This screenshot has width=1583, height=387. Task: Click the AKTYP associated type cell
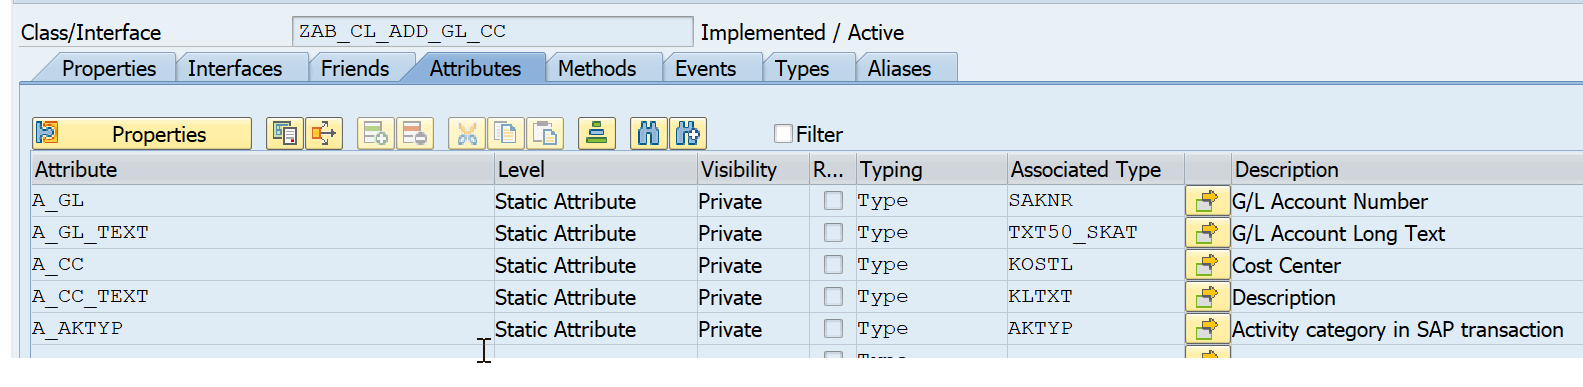click(1096, 329)
